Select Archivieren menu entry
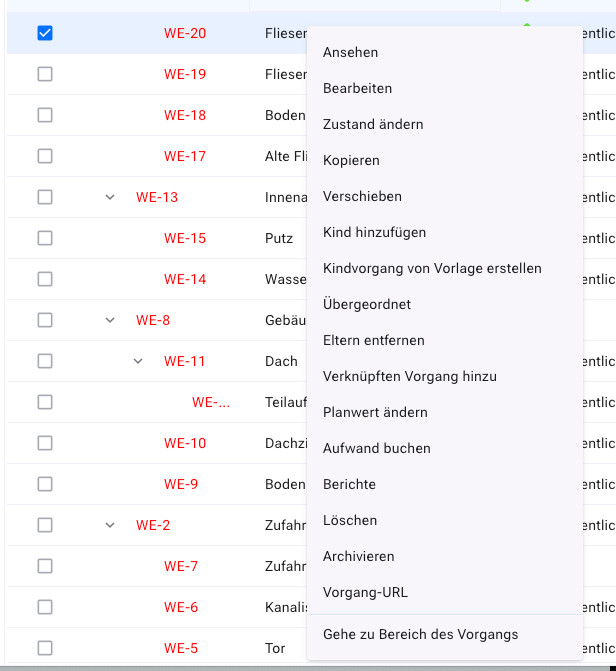This screenshot has width=616, height=671. (x=358, y=556)
